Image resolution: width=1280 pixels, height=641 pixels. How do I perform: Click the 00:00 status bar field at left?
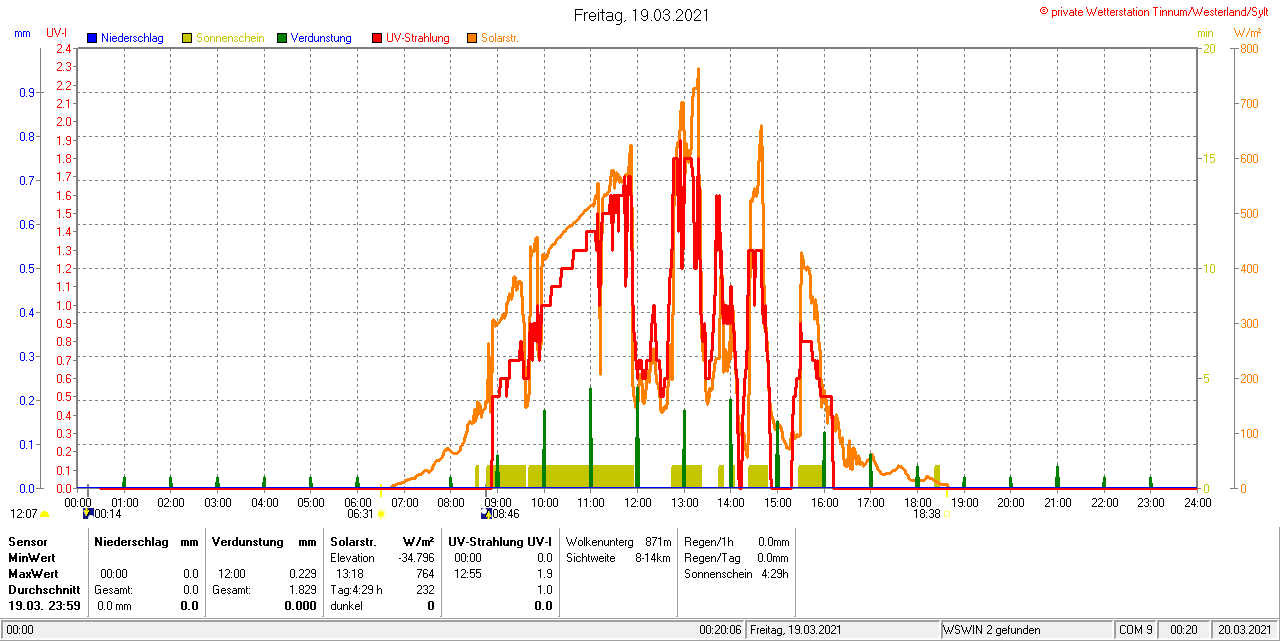[x=20, y=630]
